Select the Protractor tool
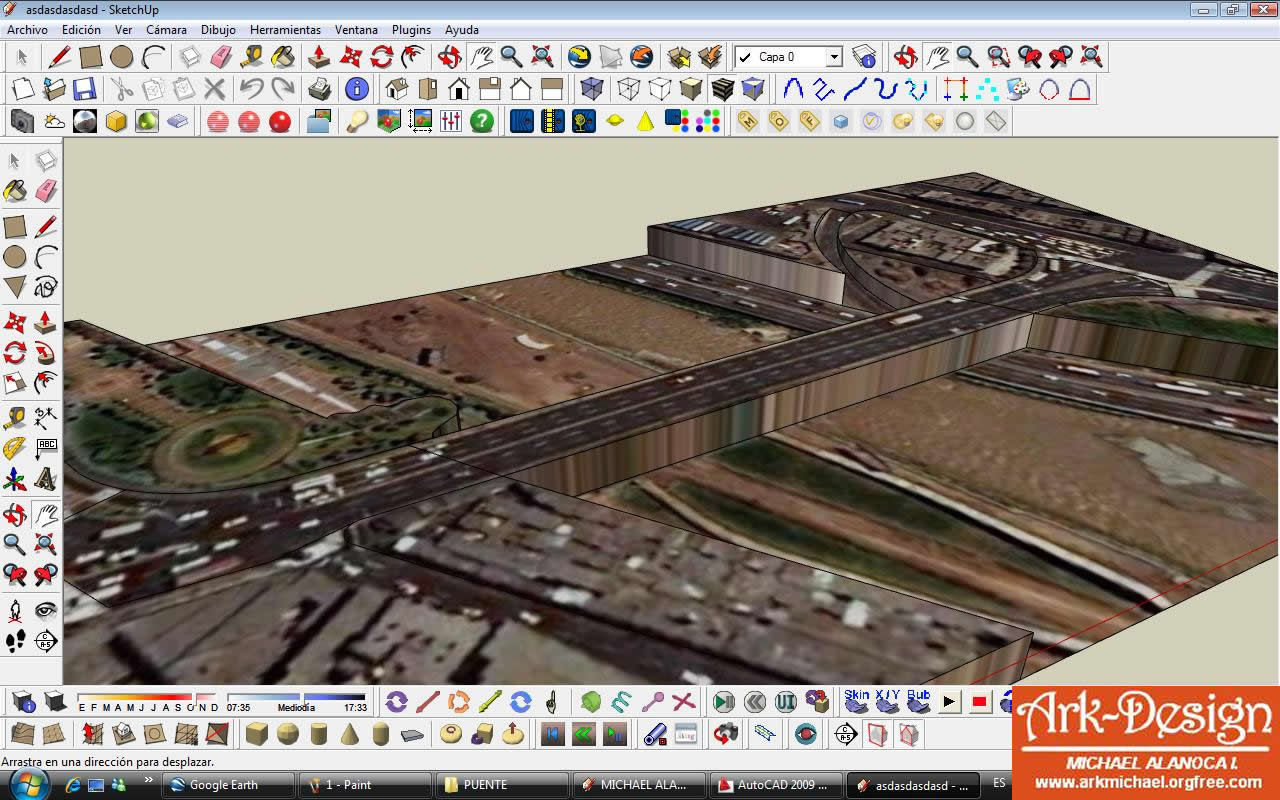The height and width of the screenshot is (800, 1280). pyautogui.click(x=15, y=449)
